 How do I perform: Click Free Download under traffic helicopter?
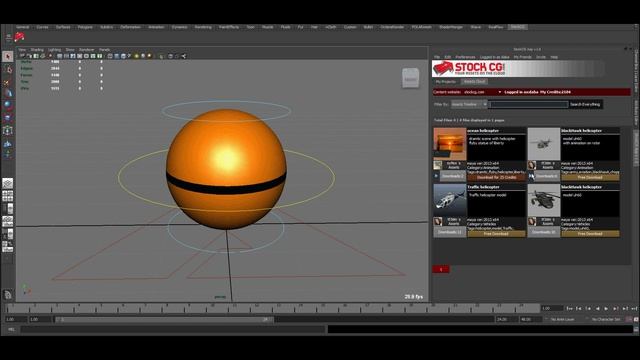click(x=496, y=234)
